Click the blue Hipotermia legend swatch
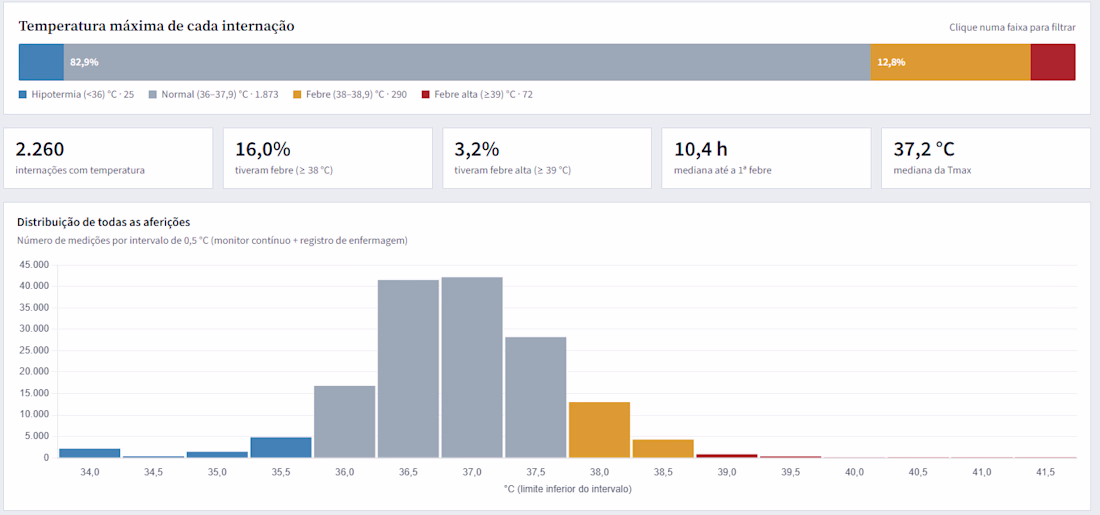The width and height of the screenshot is (1100, 515). point(23,94)
